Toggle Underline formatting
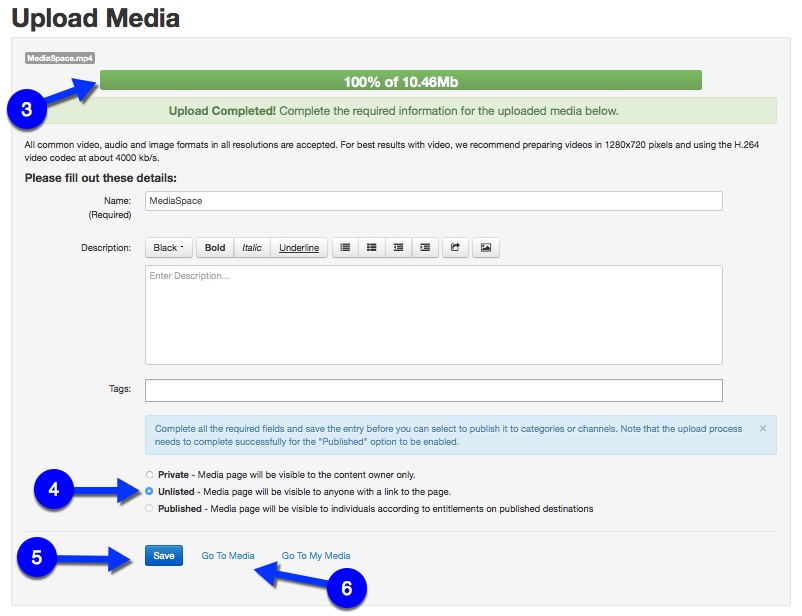 coord(299,247)
